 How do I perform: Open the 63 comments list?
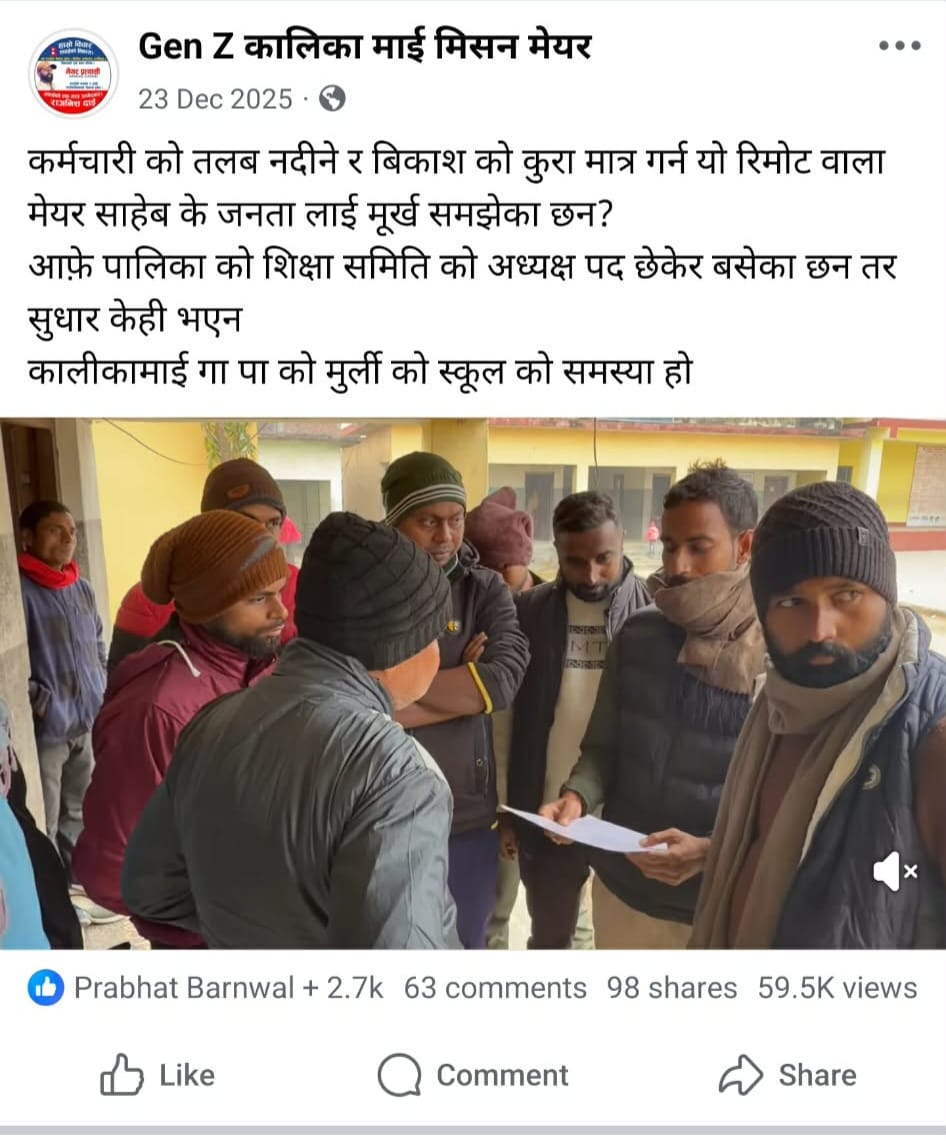(x=495, y=988)
